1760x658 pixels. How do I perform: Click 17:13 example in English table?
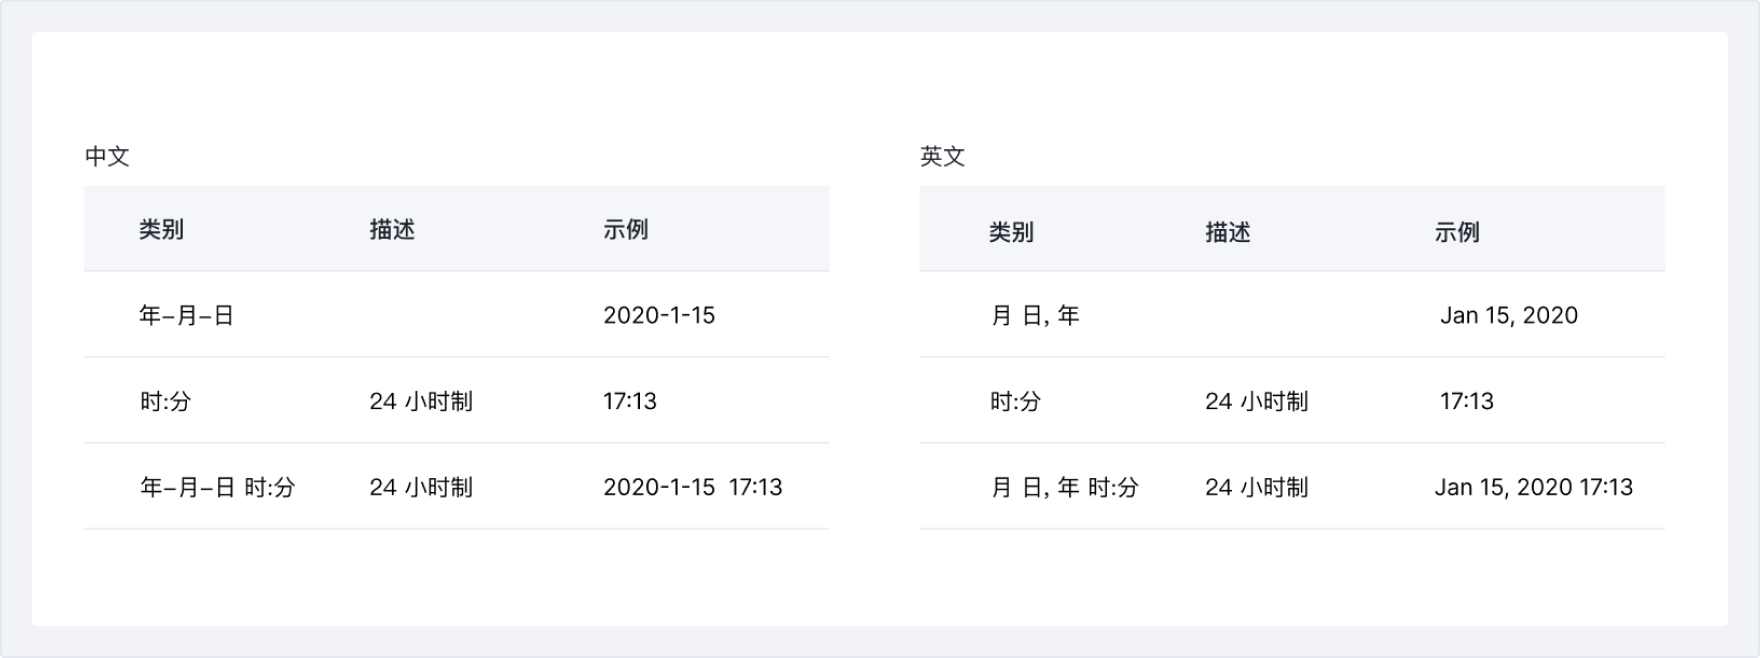point(1466,402)
